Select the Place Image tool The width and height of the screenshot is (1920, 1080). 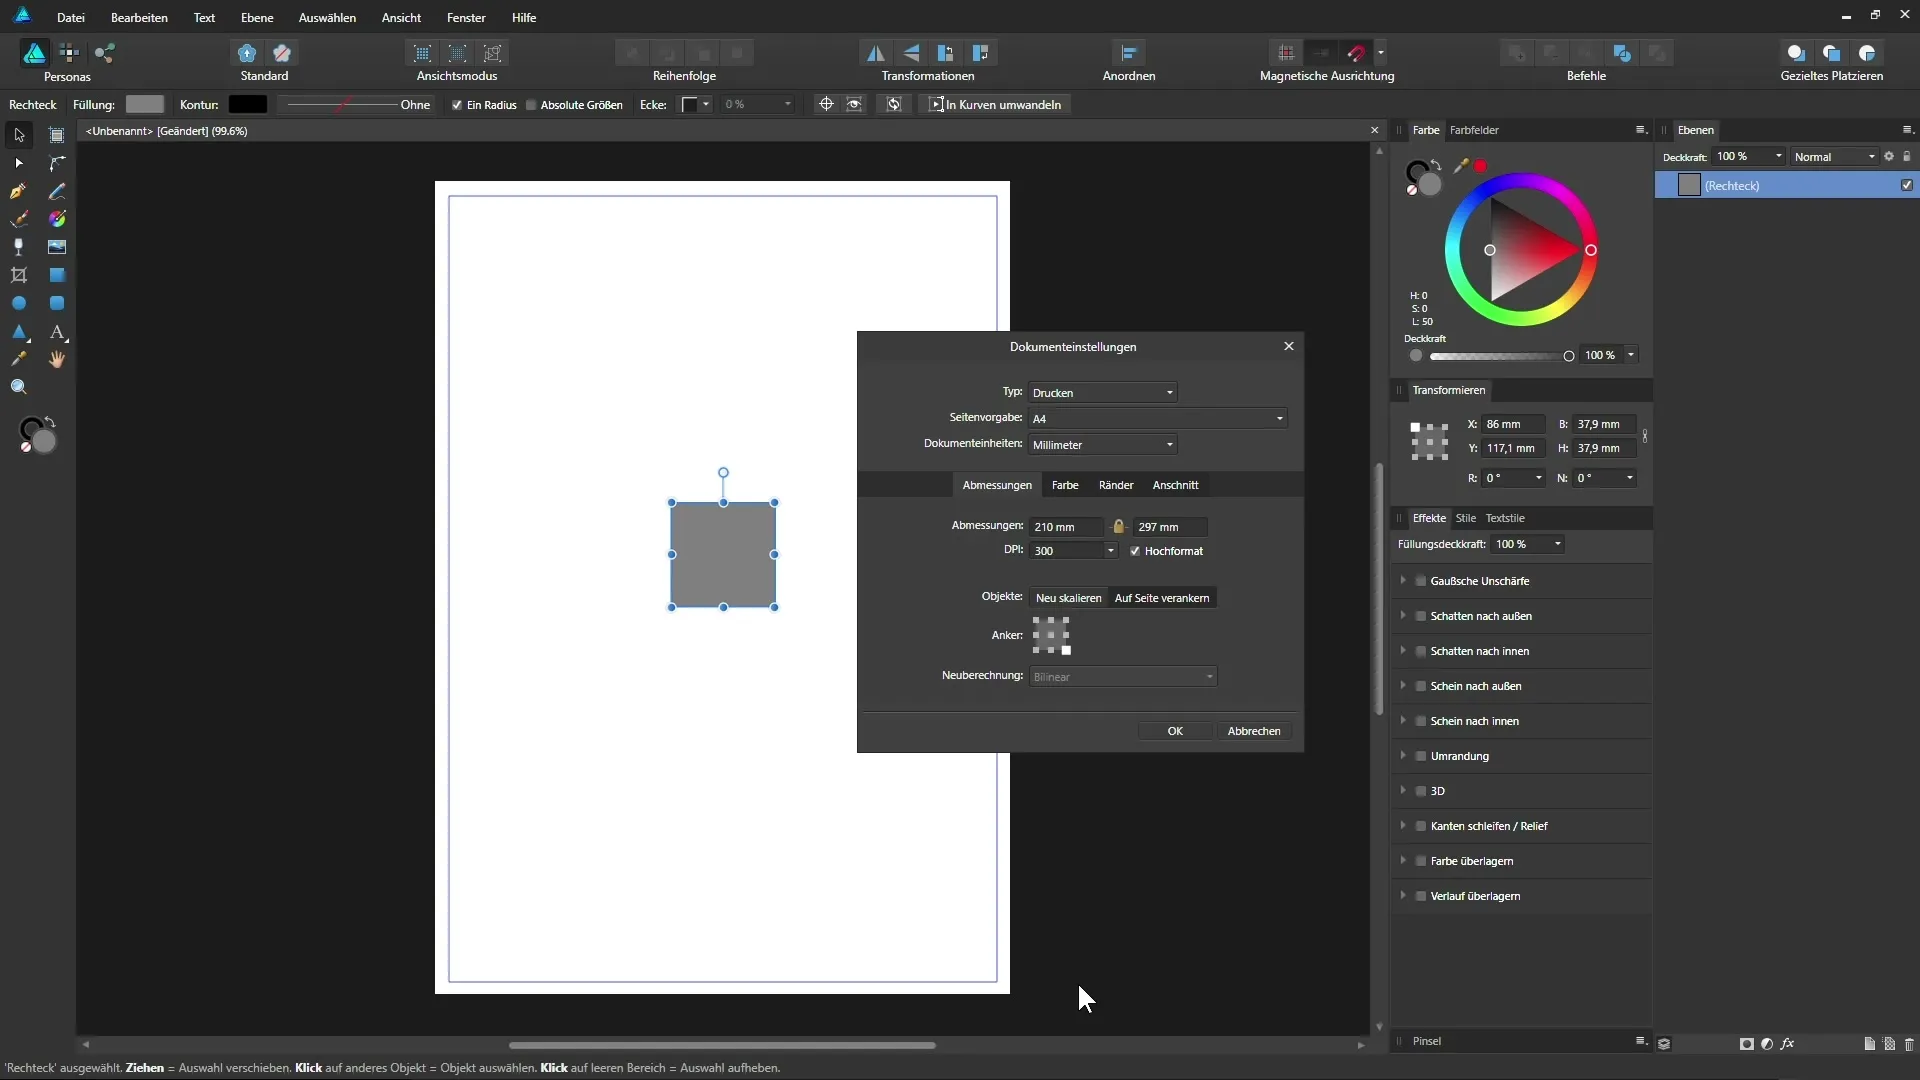pos(57,247)
